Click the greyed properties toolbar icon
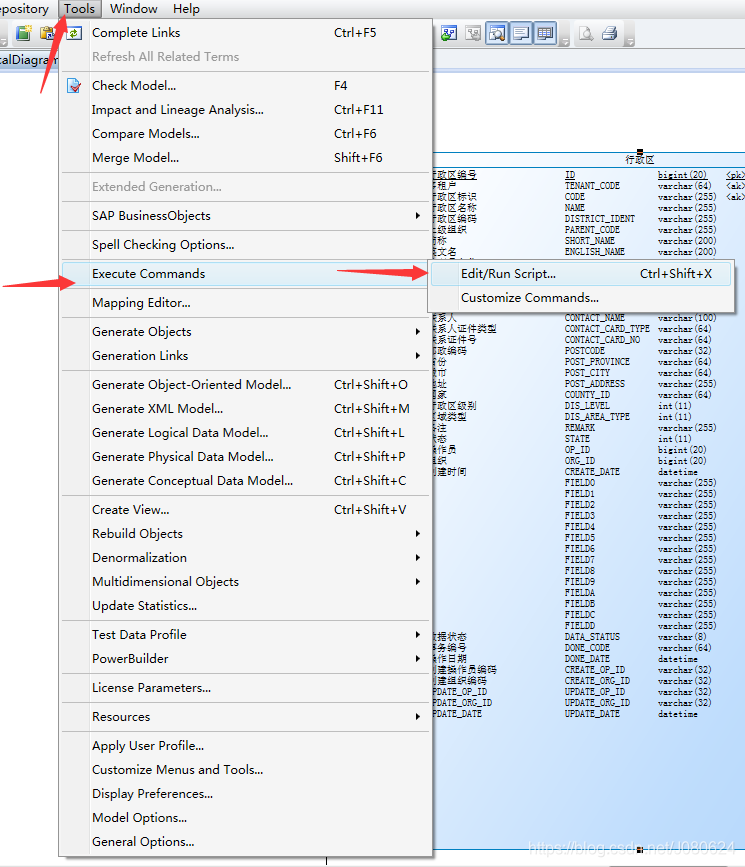745x867 pixels. (x=473, y=34)
